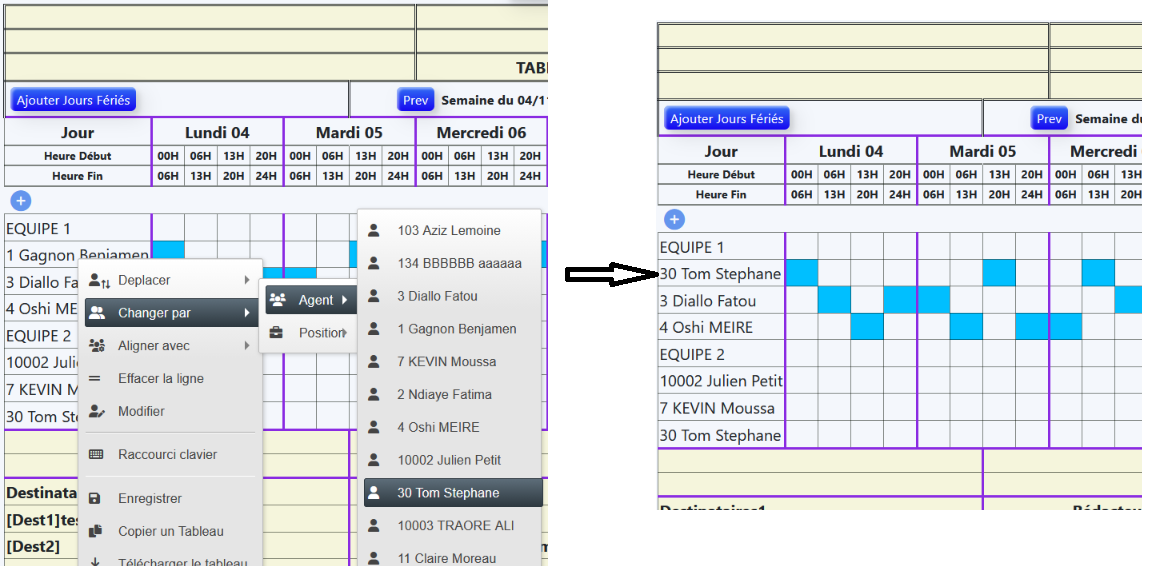Click Ajouter Jours Fériés button in left table

click(x=73, y=99)
